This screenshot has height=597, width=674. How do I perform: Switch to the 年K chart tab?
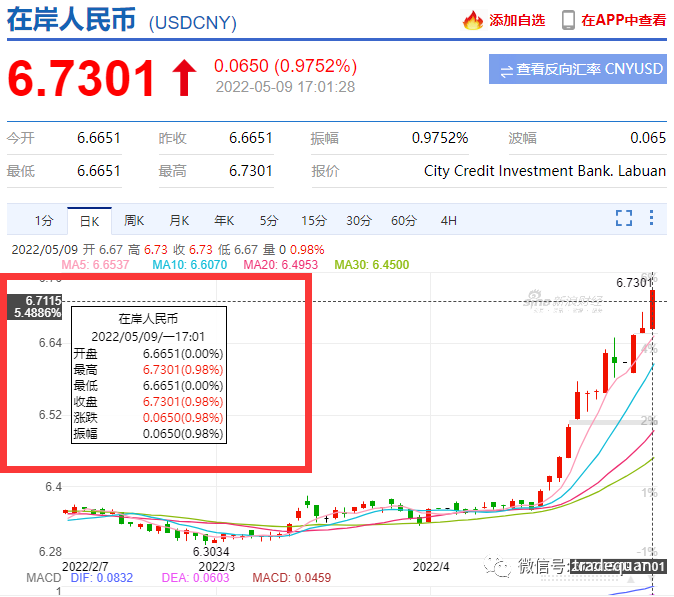click(x=224, y=220)
